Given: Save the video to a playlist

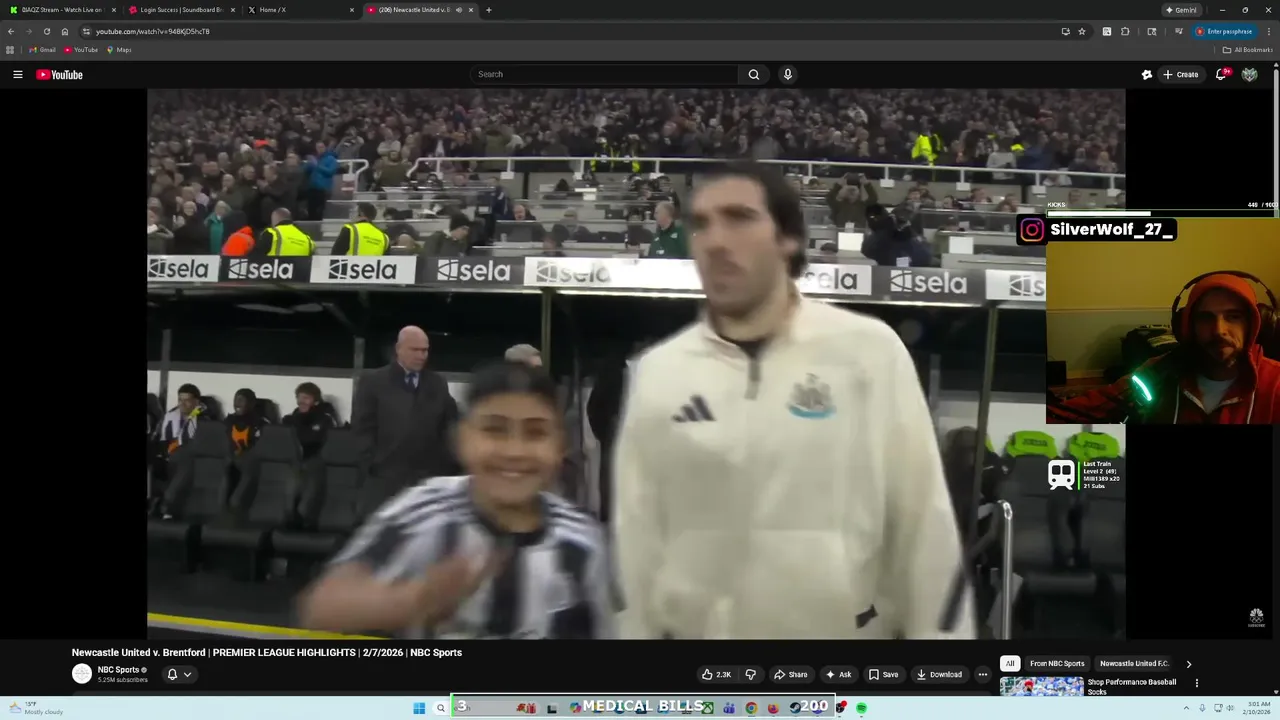Looking at the screenshot, I should (883, 674).
